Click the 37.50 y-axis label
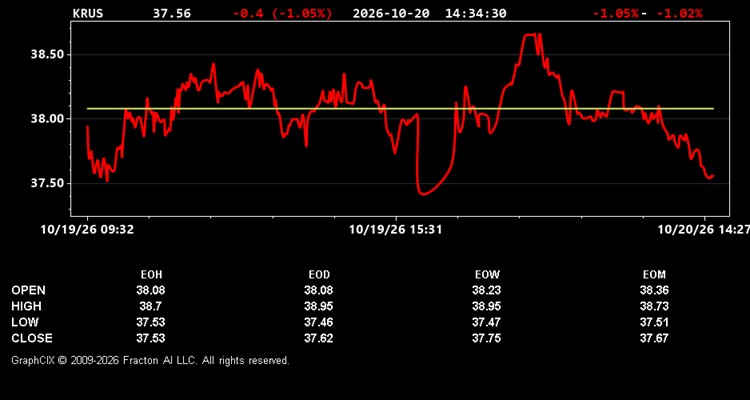This screenshot has height=400, width=750. pos(47,183)
